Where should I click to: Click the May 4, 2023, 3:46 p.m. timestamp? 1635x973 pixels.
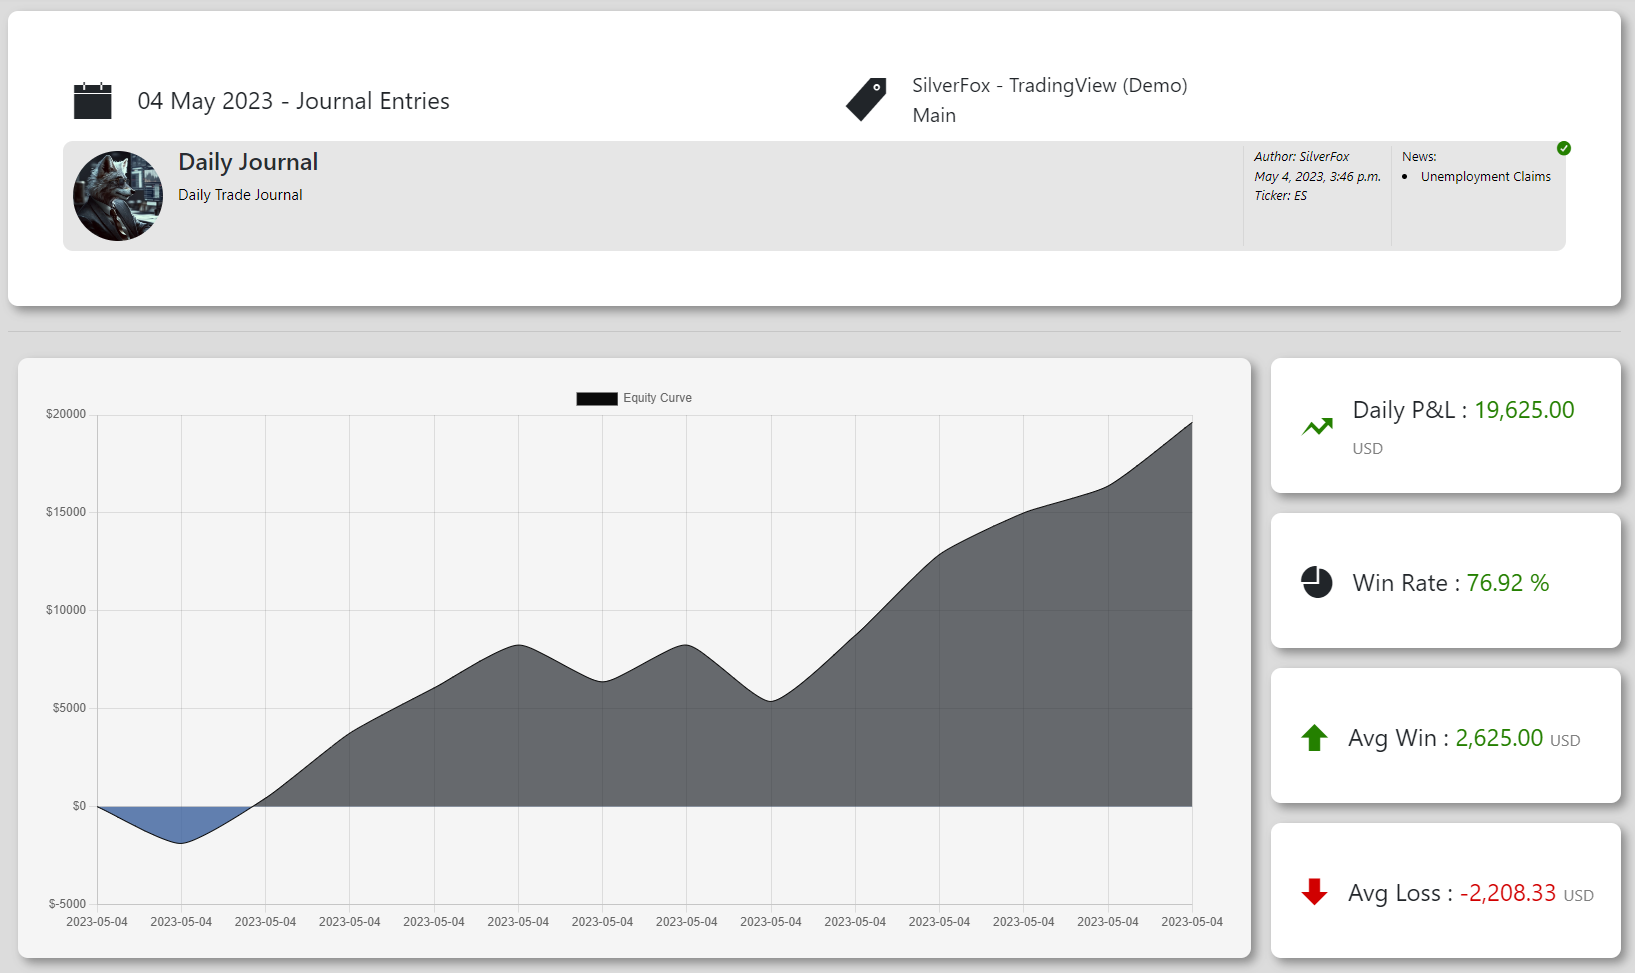pyautogui.click(x=1317, y=177)
